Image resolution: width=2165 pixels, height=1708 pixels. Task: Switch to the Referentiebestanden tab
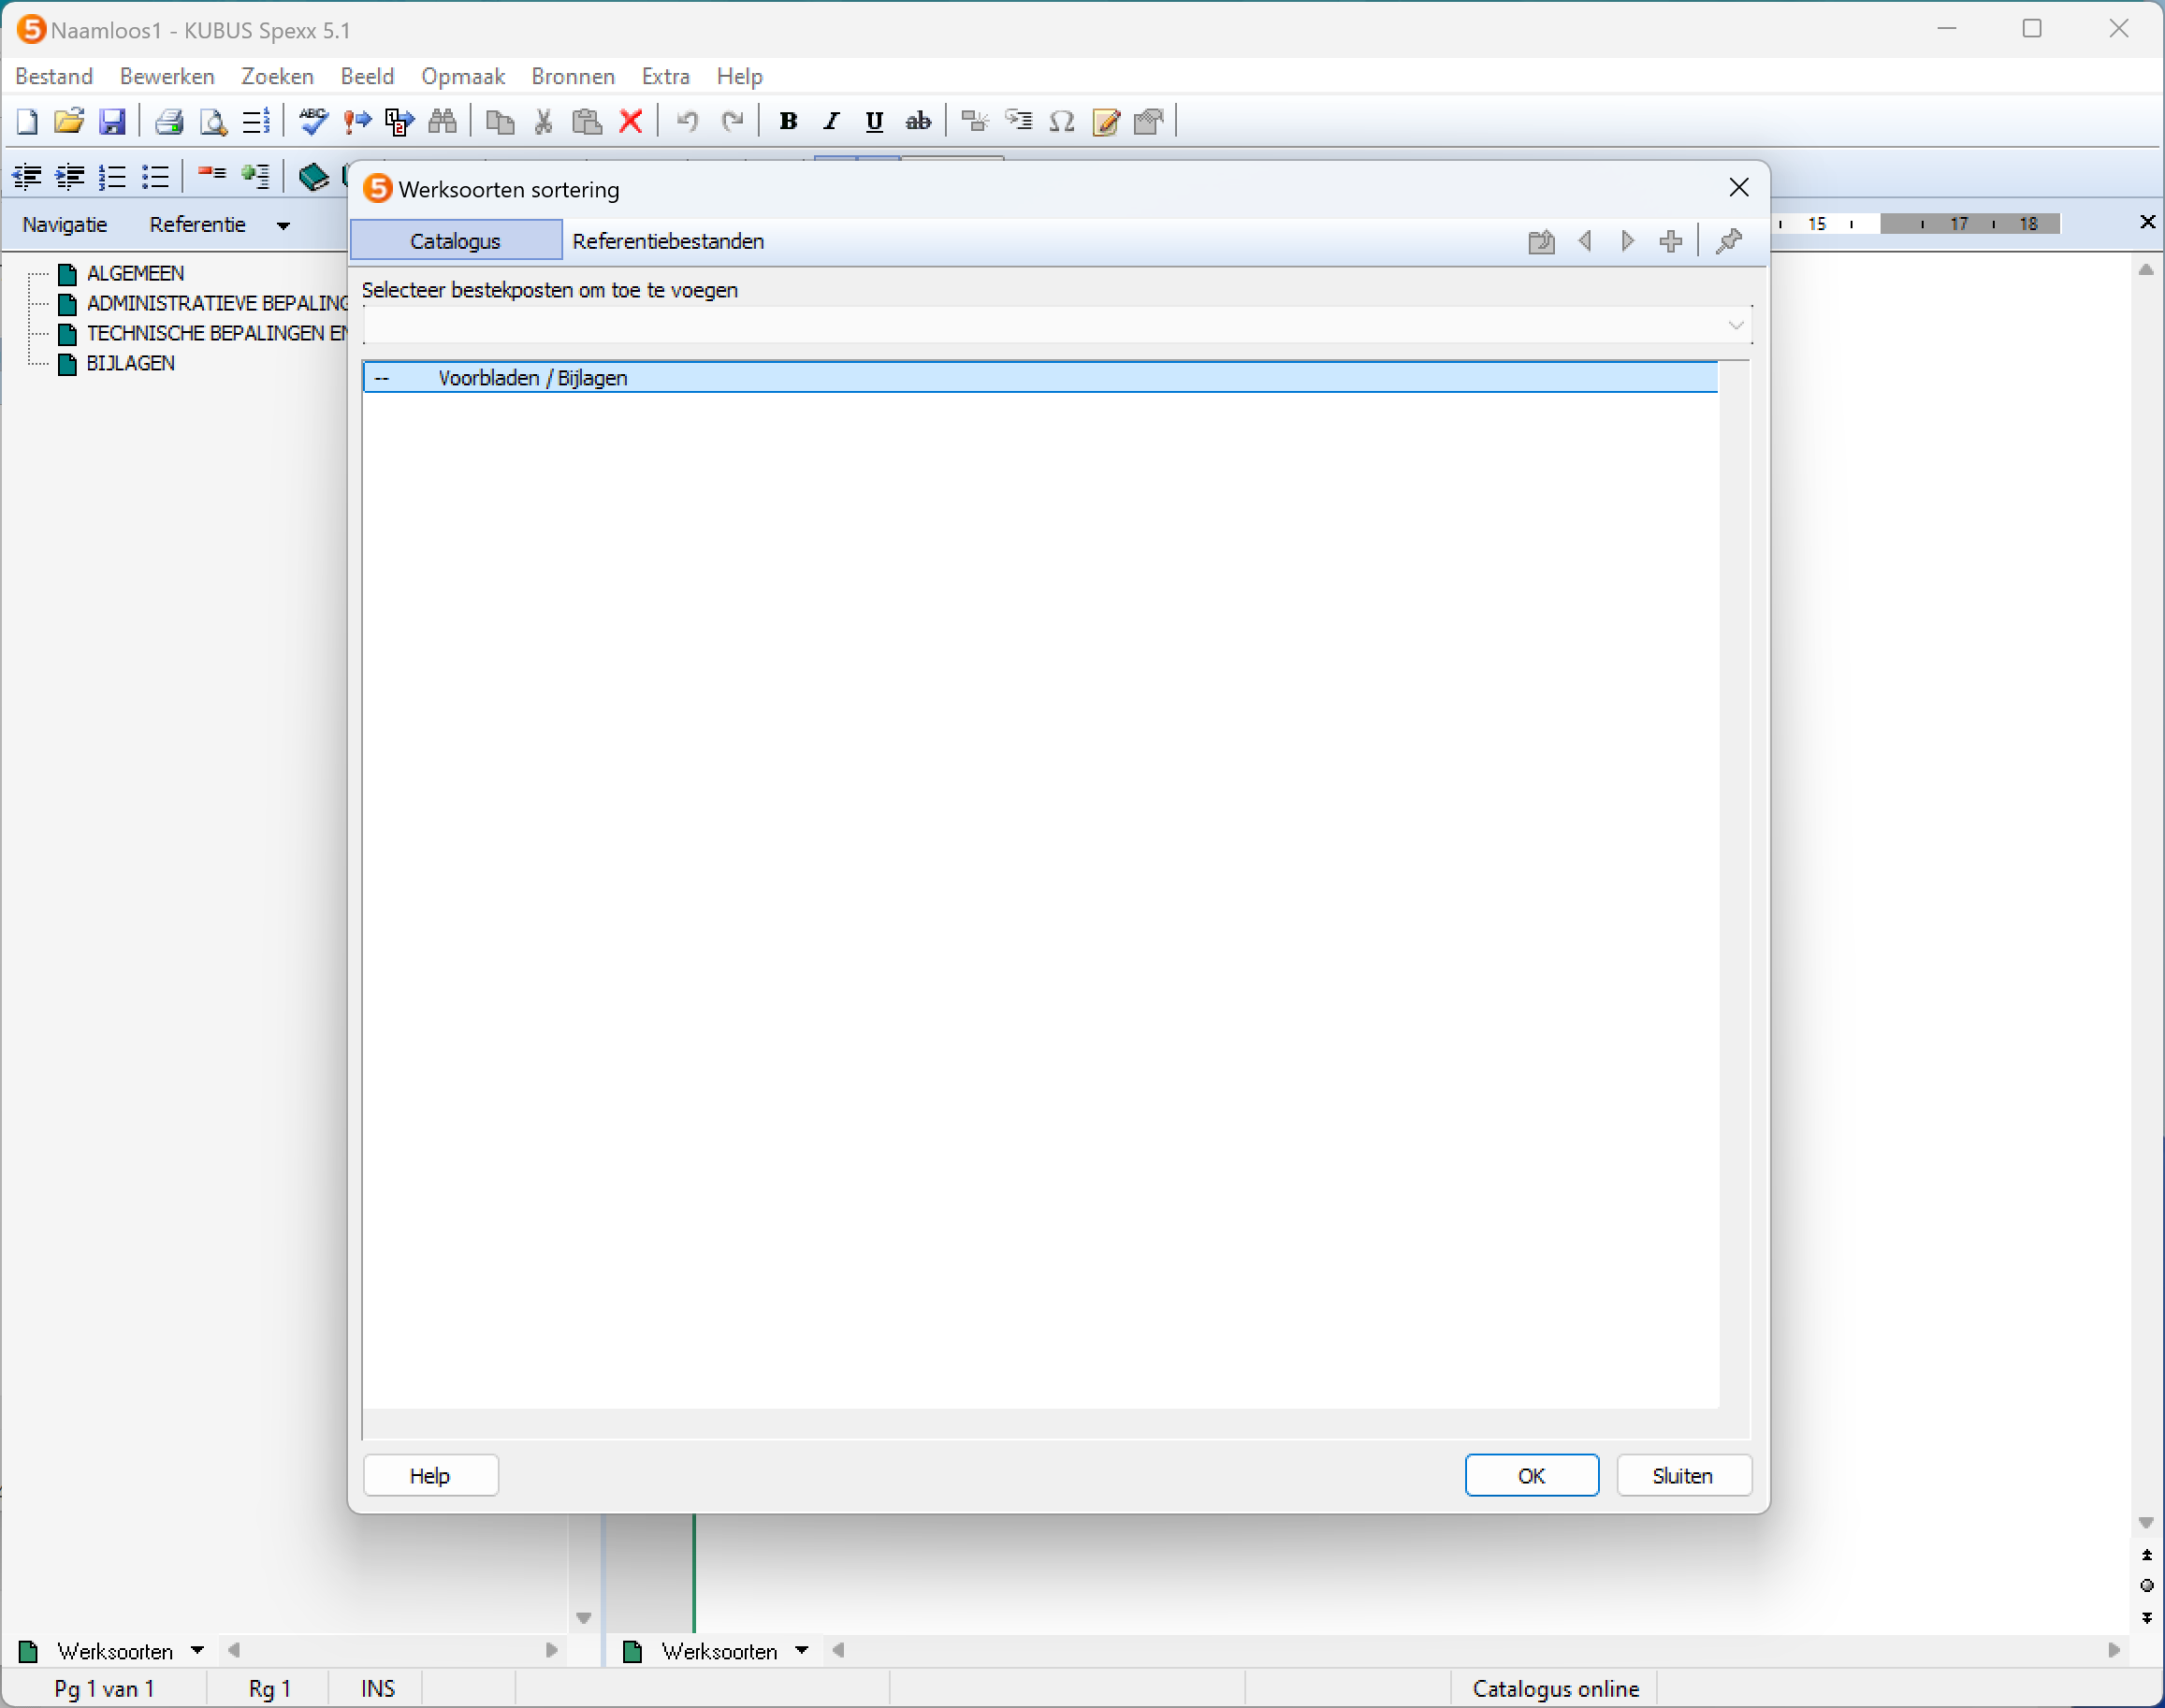[x=668, y=241]
